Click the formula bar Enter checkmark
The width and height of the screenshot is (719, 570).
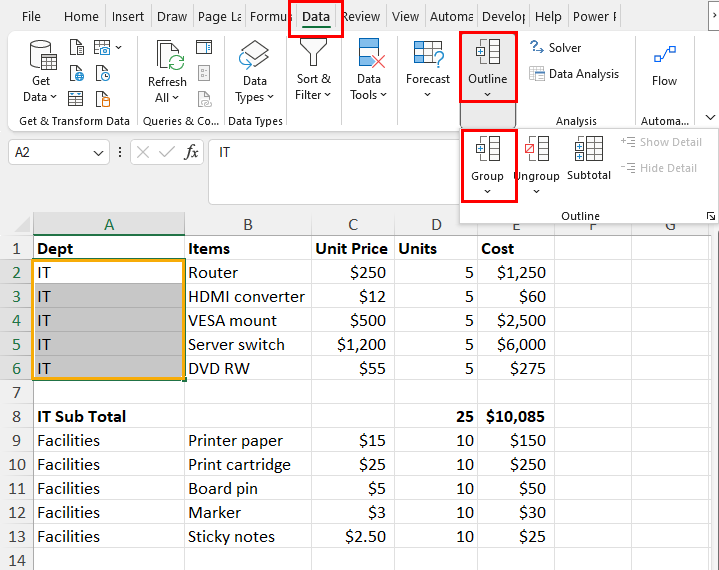click(166, 152)
